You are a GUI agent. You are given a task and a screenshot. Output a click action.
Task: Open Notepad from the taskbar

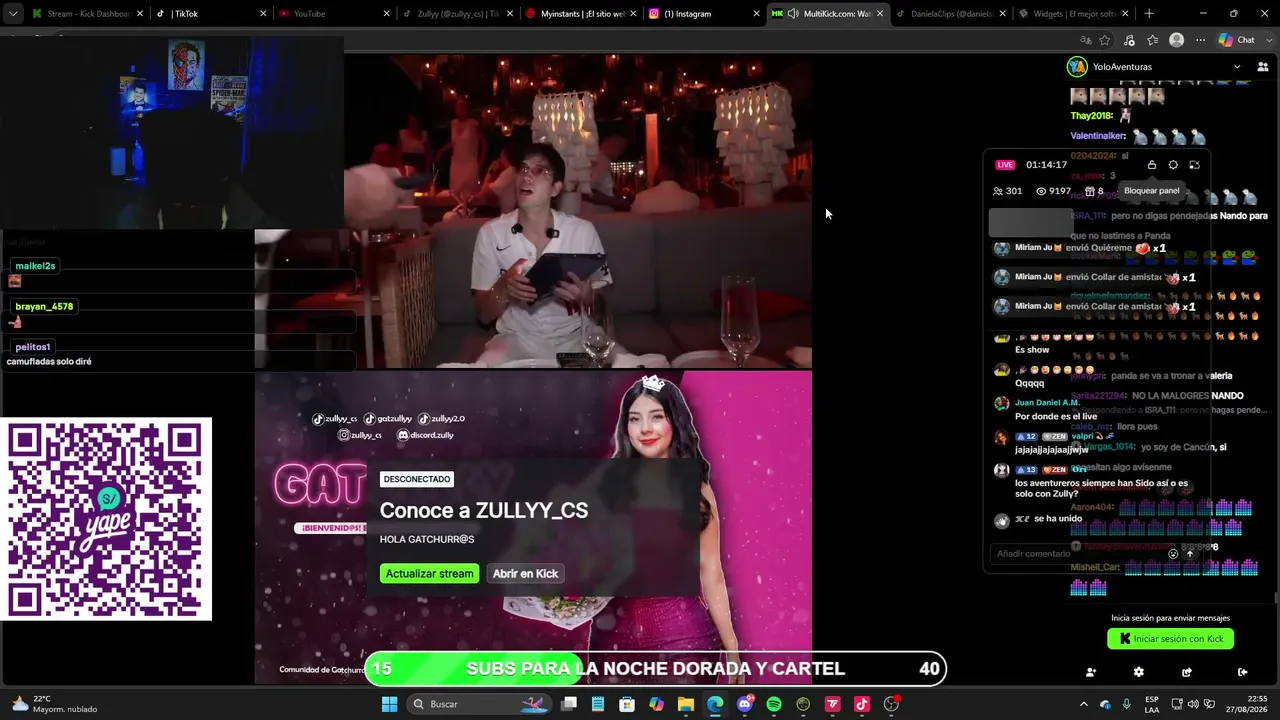[x=598, y=704]
